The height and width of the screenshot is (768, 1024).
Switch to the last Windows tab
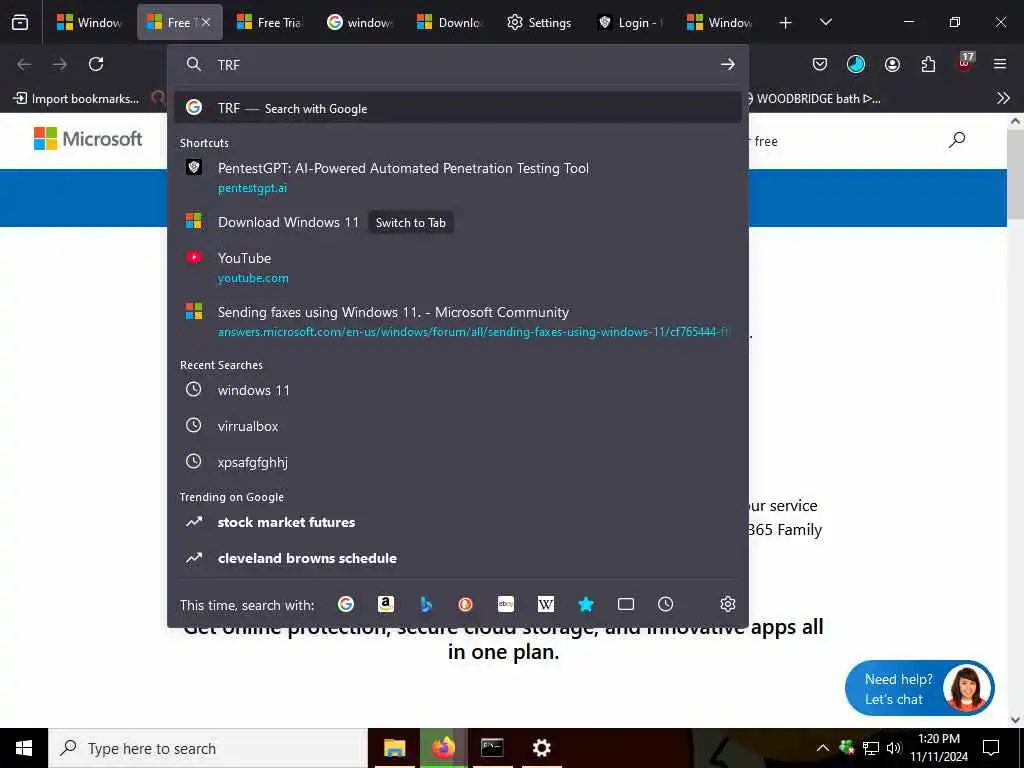click(x=720, y=23)
